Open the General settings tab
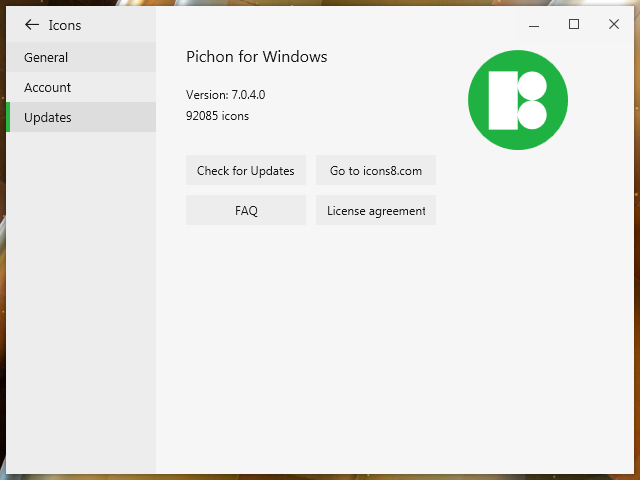Image resolution: width=640 pixels, height=480 pixels. click(80, 58)
